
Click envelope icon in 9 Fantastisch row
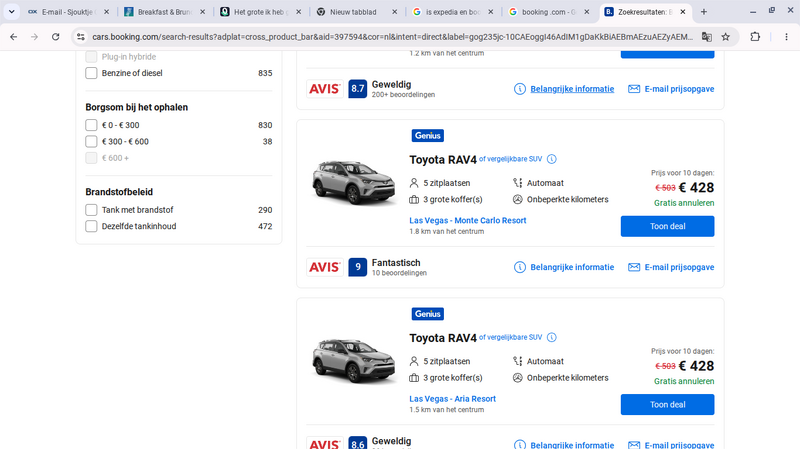[x=634, y=267]
